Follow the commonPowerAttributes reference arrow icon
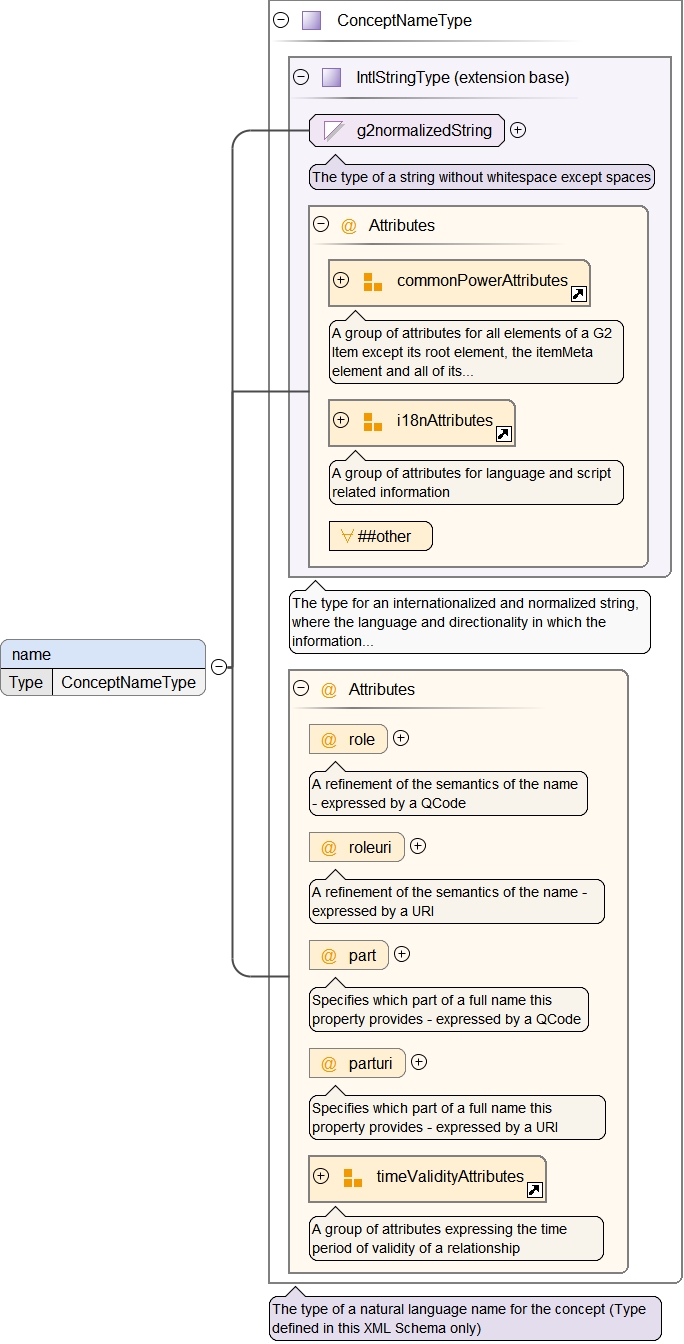 (579, 294)
